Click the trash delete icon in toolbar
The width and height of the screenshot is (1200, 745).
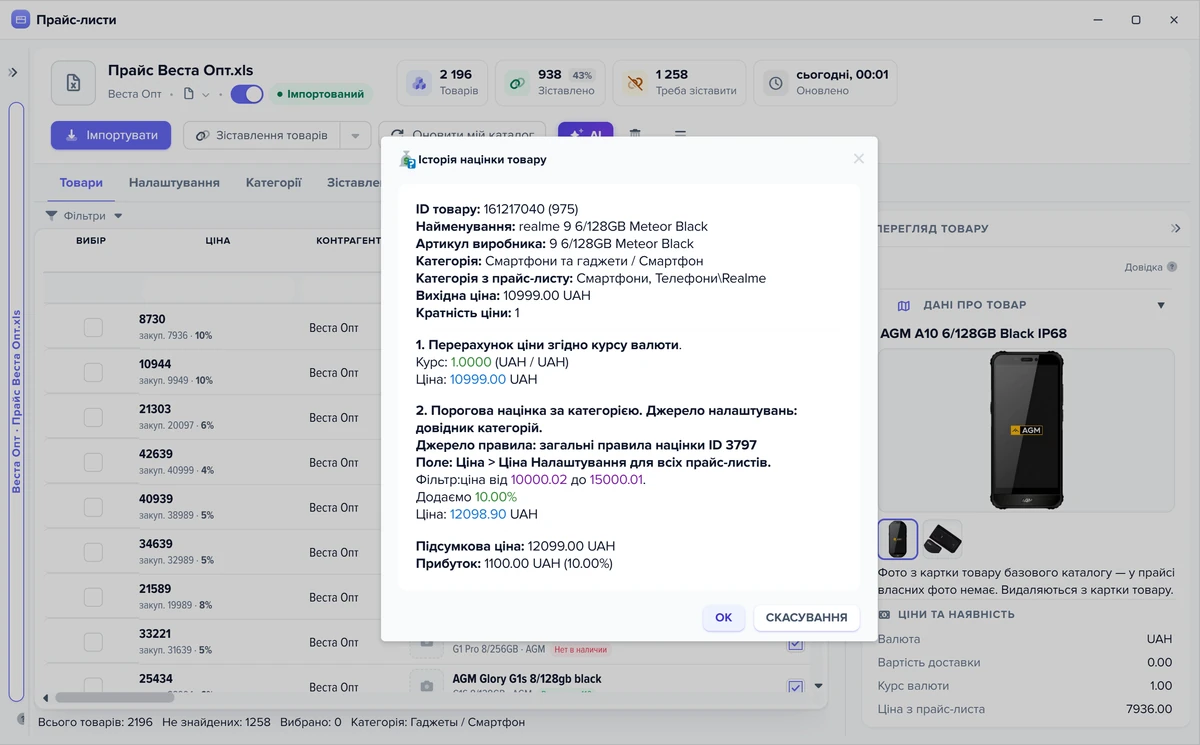pyautogui.click(x=634, y=135)
